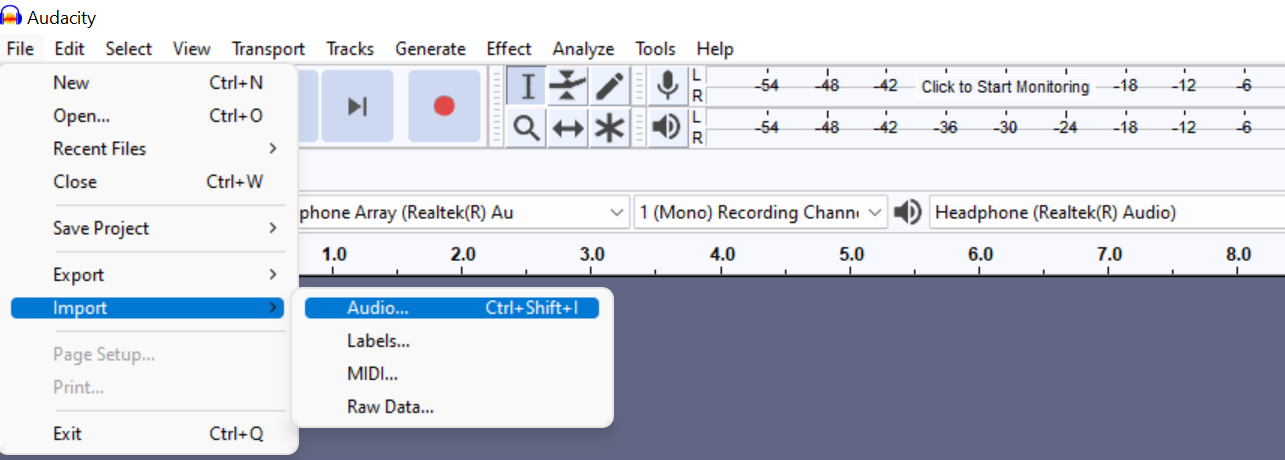Image resolution: width=1285 pixels, height=460 pixels.
Task: Expand the Recent Files submenu
Action: (x=148, y=149)
